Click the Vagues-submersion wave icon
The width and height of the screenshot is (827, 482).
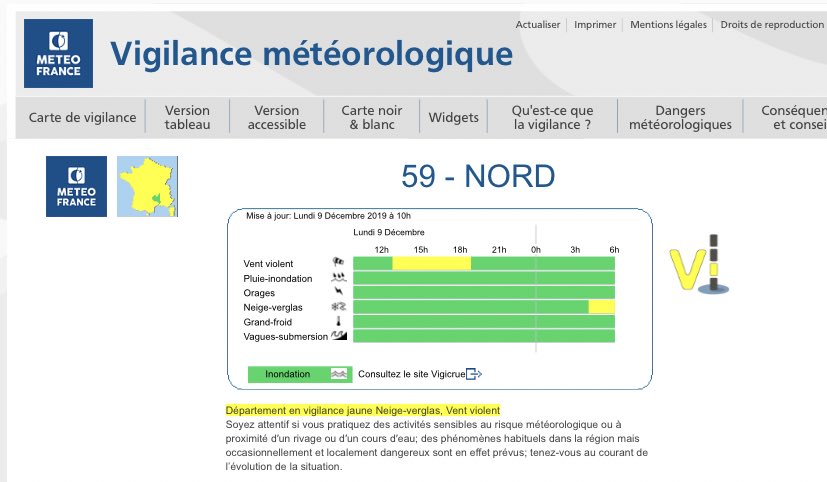pos(339,335)
